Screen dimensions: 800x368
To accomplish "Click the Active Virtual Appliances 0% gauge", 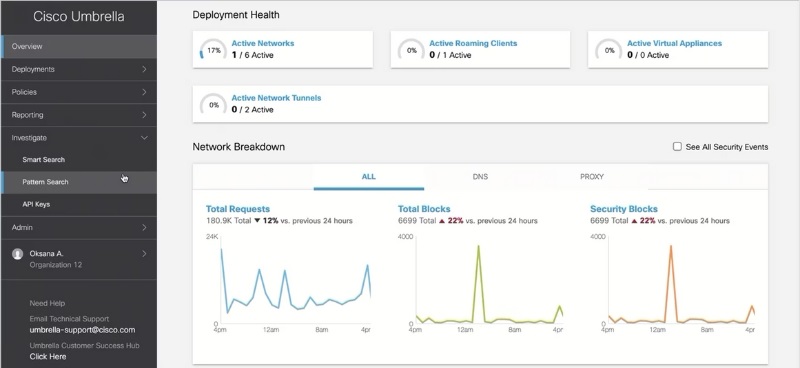I will point(609,51).
